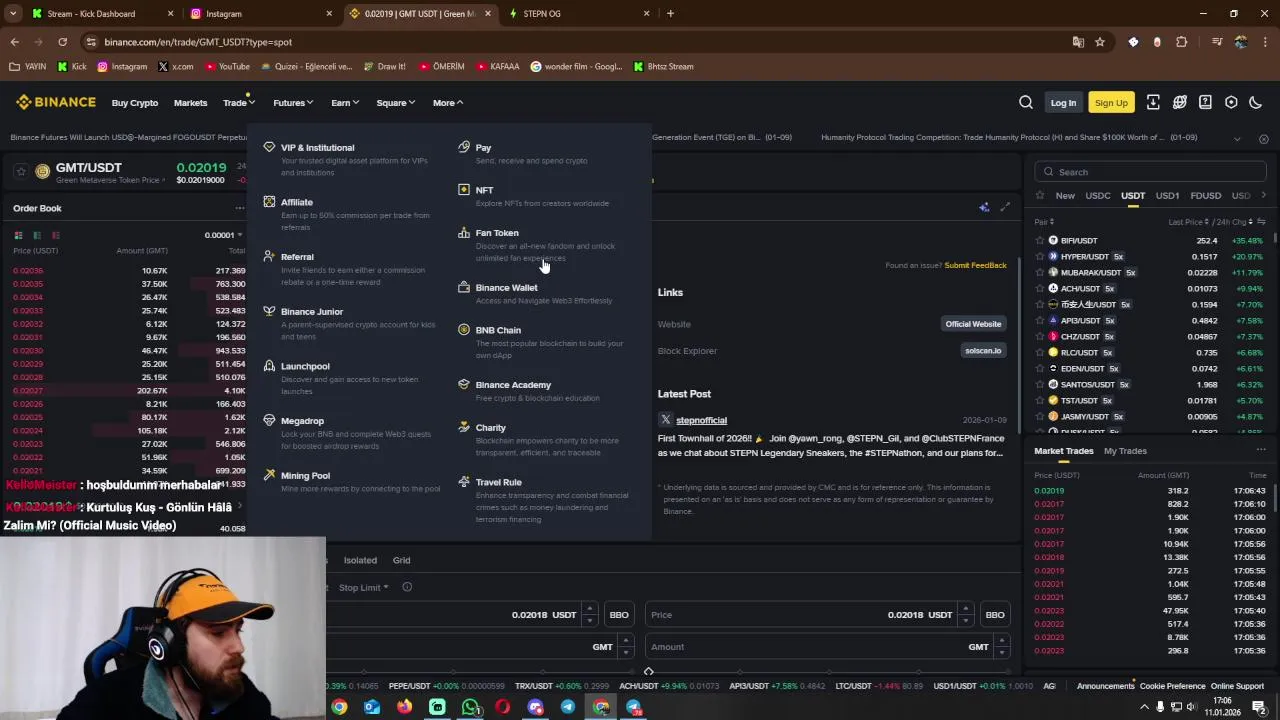This screenshot has width=1280, height=720.
Task: Click the sell Amount input field
Action: 827,647
